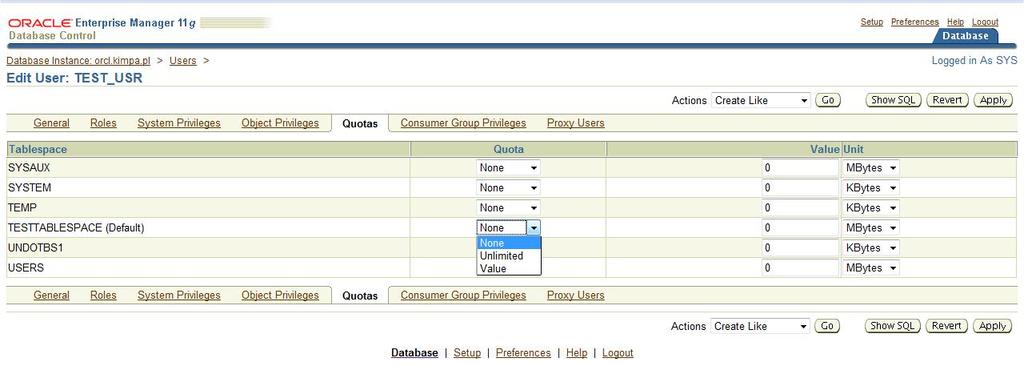The height and width of the screenshot is (366, 1024).
Task: Click the SYSAUX value input field
Action: pos(800,168)
